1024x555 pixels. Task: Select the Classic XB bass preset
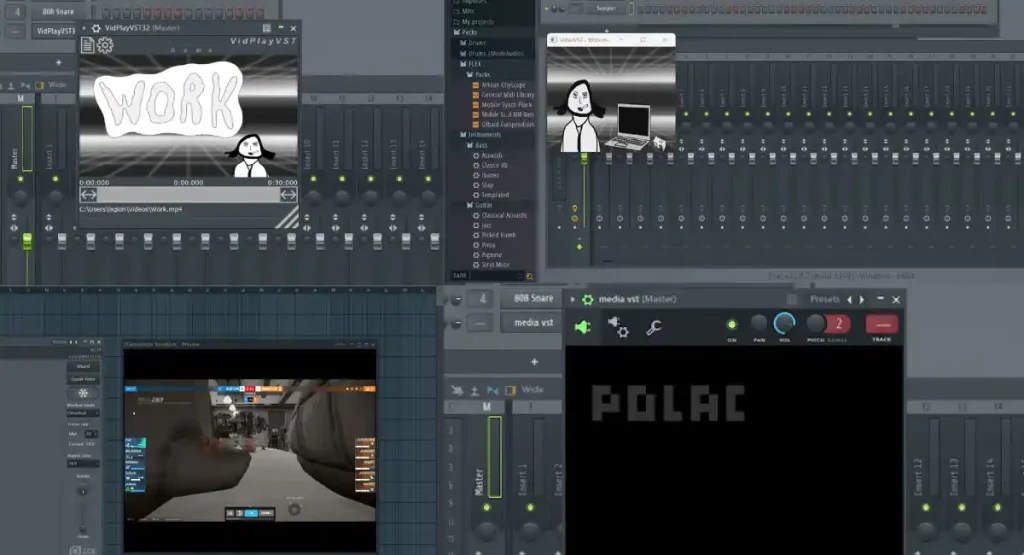tap(494, 165)
